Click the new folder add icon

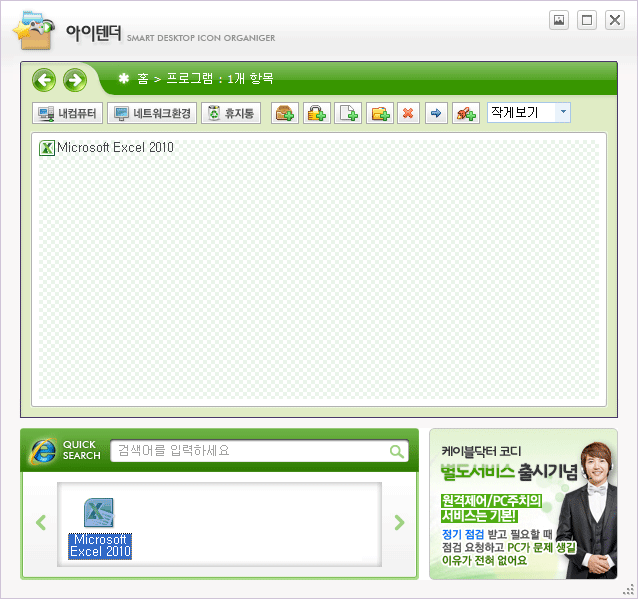point(379,114)
